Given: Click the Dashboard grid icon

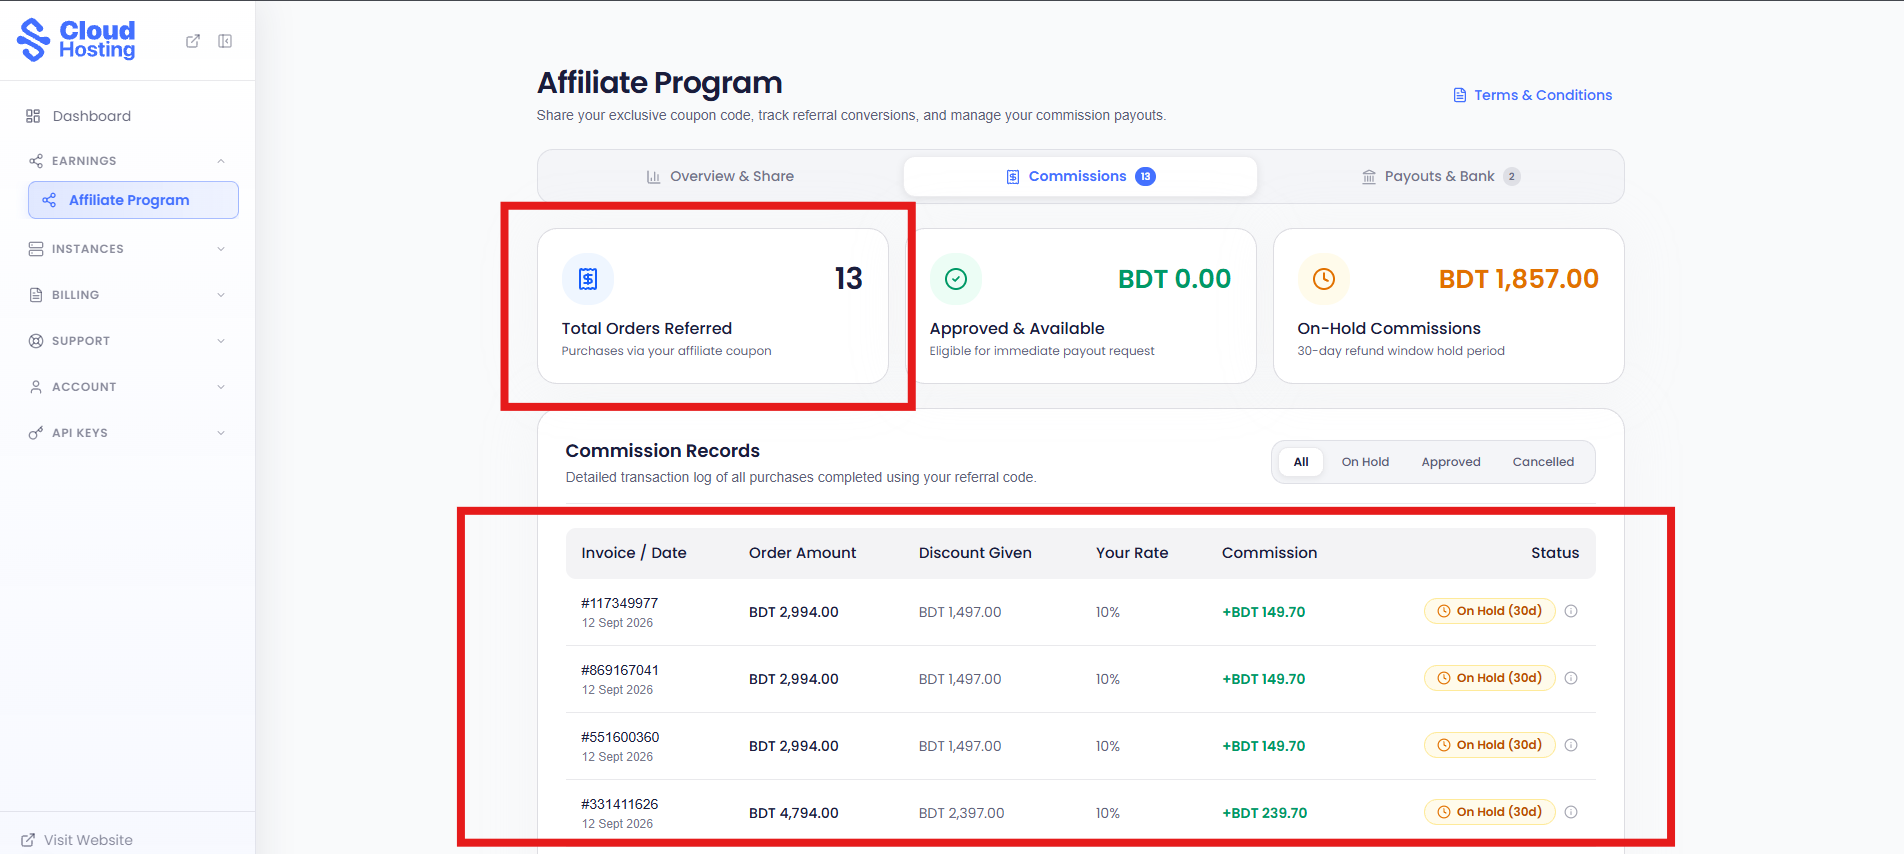Looking at the screenshot, I should (x=33, y=116).
